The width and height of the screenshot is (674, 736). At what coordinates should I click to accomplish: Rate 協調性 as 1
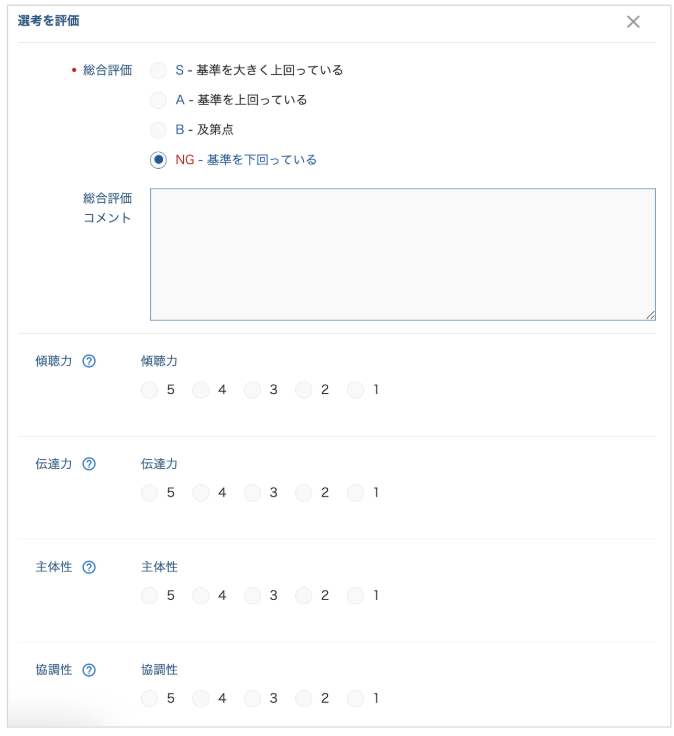[355, 698]
